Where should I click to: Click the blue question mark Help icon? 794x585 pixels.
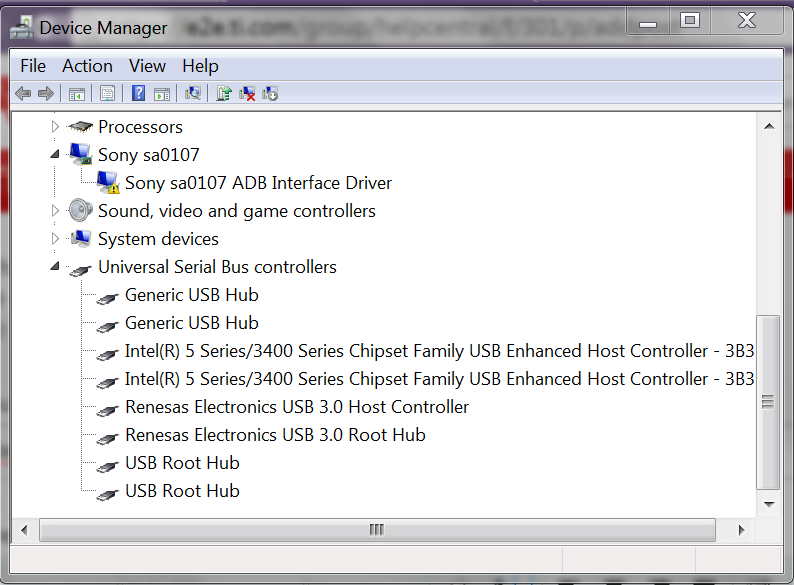click(x=138, y=93)
